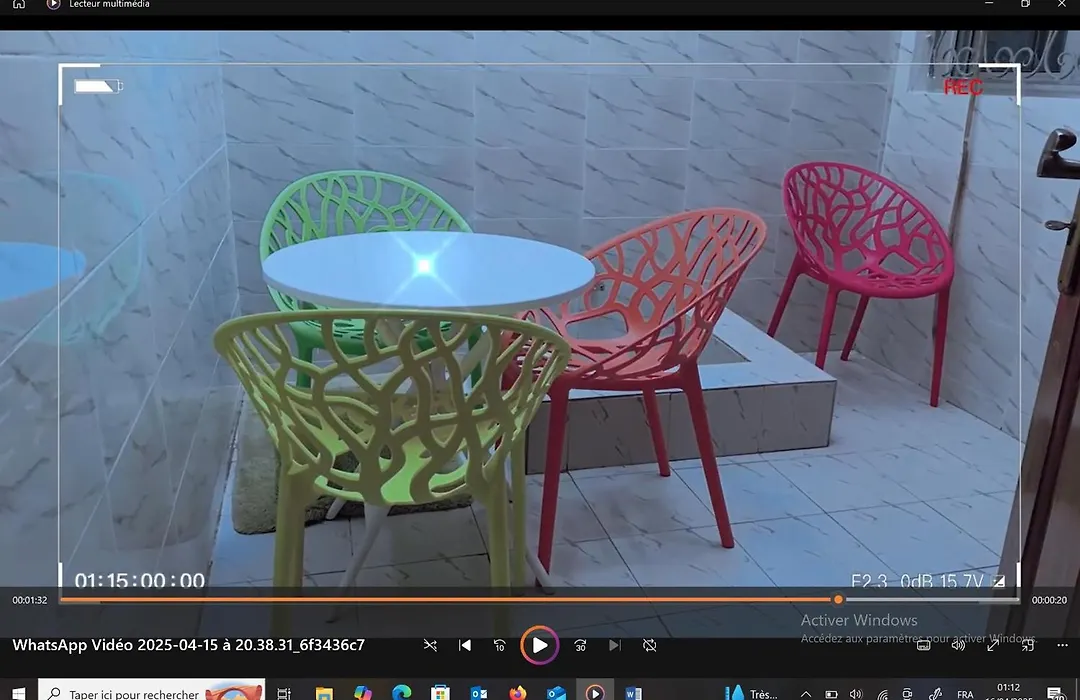
Task: Go to the next track
Action: tap(615, 646)
